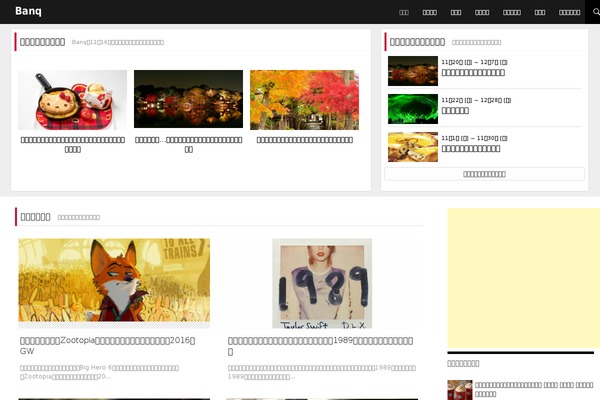Open the last navigation menu item before search
The height and width of the screenshot is (400, 600).
[x=569, y=12]
